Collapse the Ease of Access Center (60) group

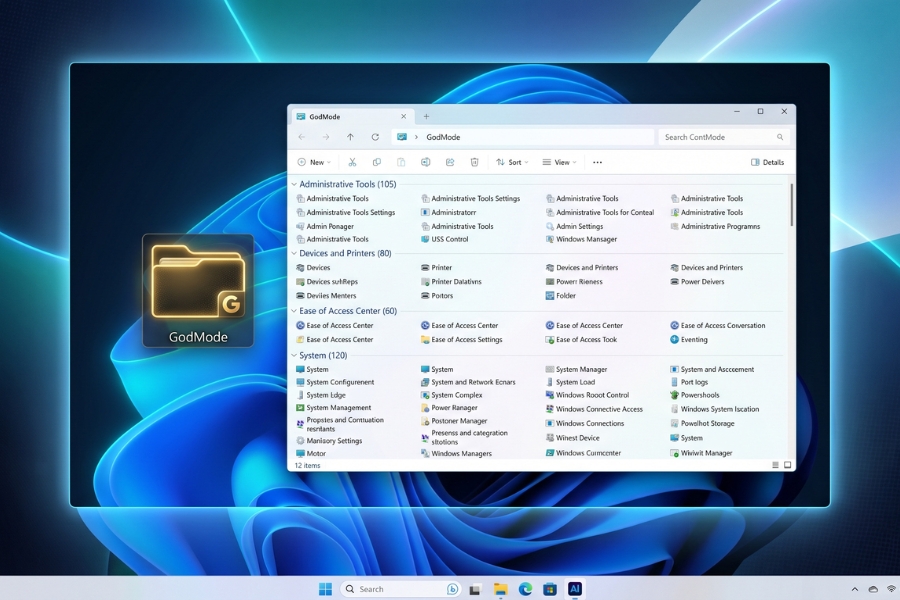pos(294,311)
